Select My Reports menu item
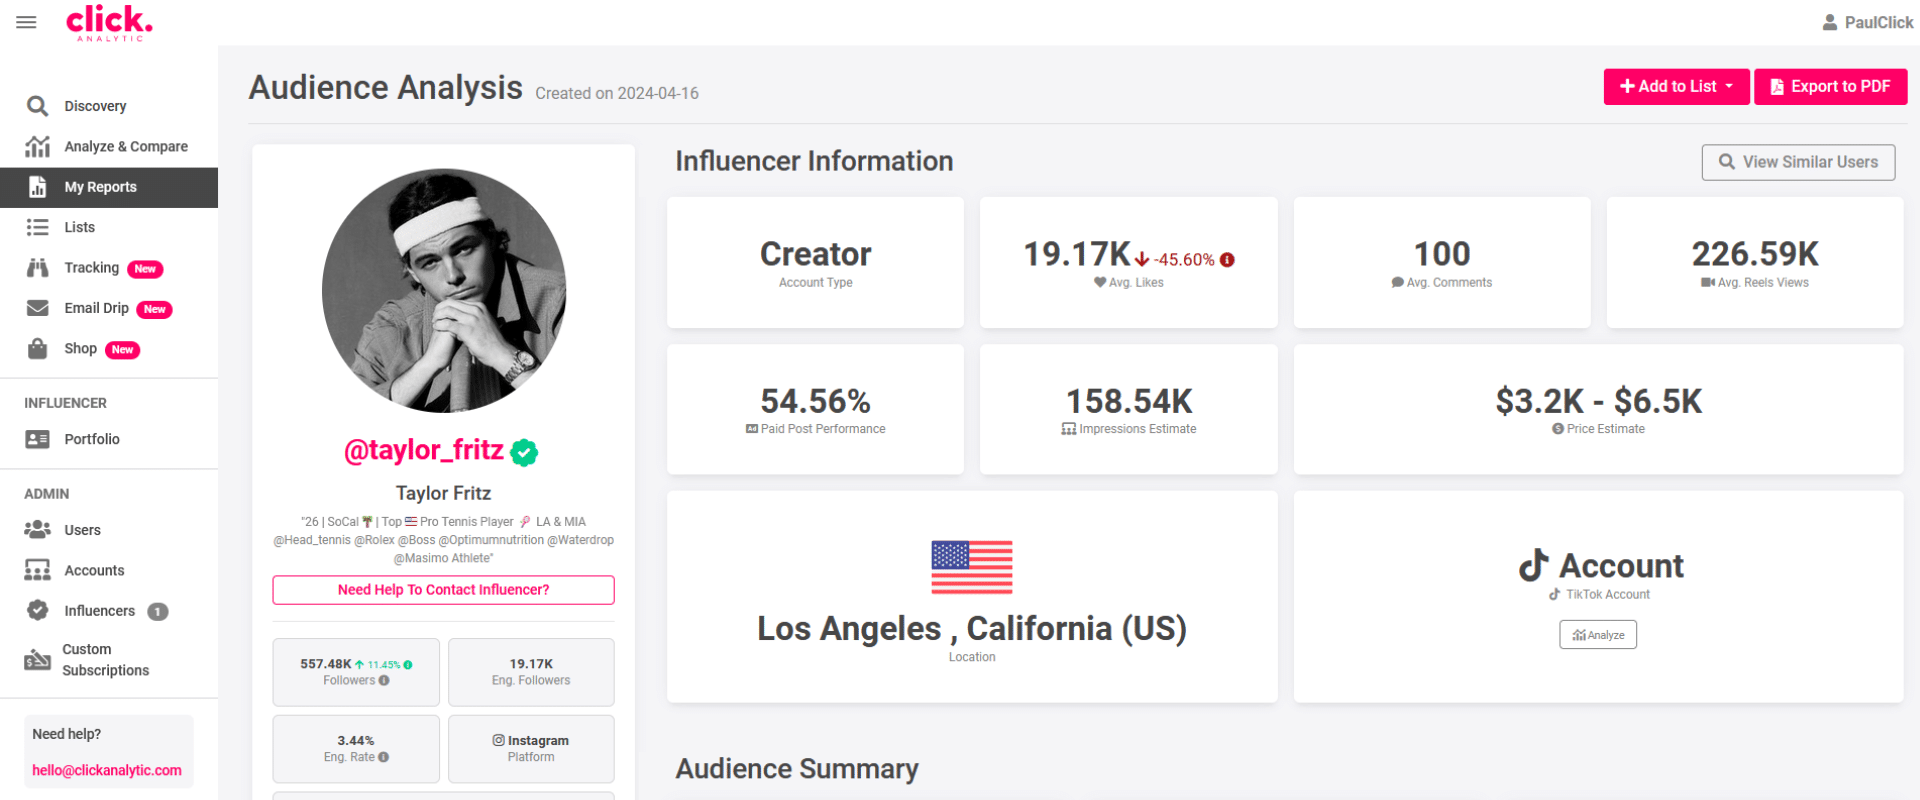The width and height of the screenshot is (1920, 800). [x=109, y=187]
